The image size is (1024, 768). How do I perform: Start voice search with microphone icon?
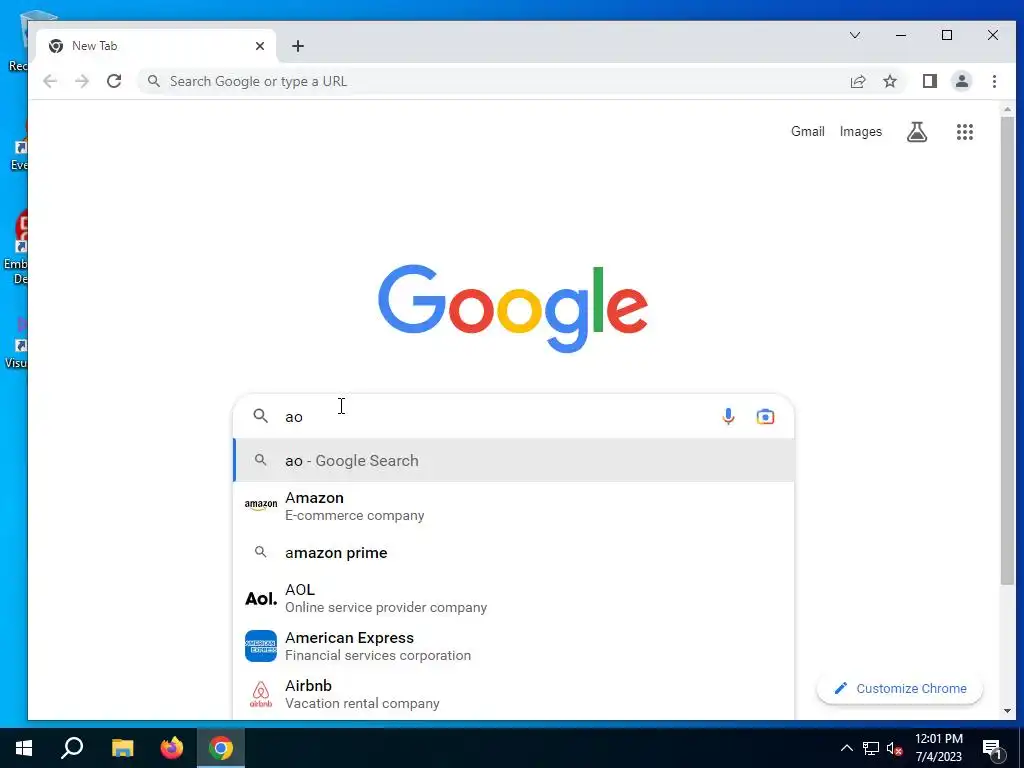point(728,416)
